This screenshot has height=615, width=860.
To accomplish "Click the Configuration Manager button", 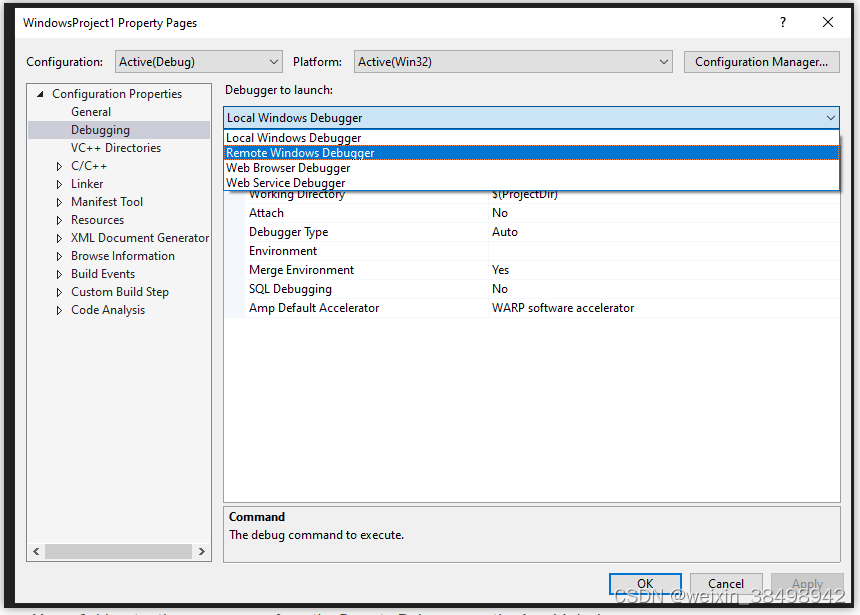I will (761, 62).
